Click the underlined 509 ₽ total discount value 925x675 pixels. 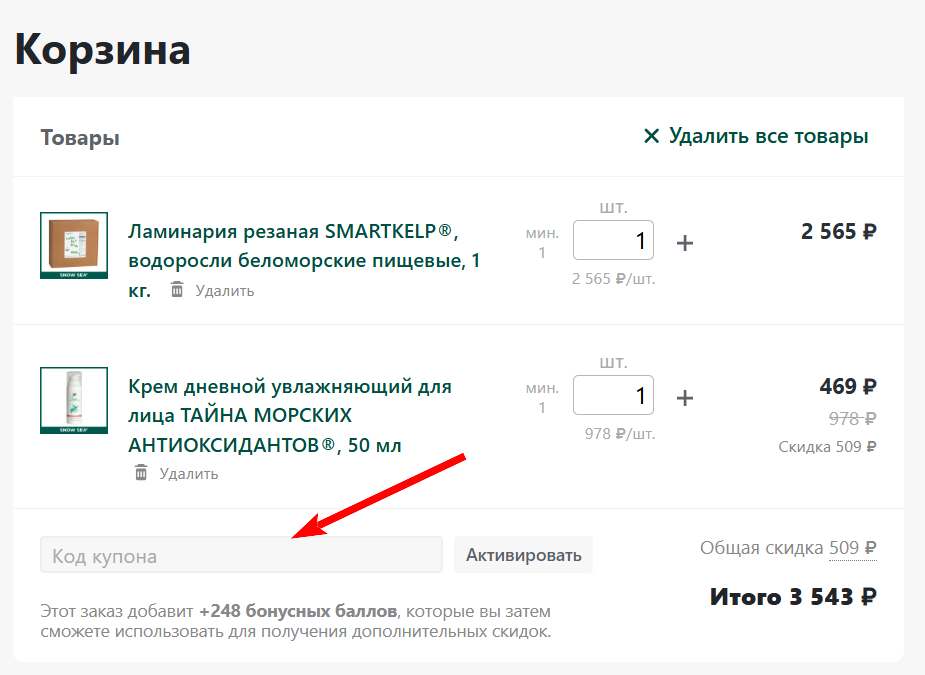(852, 548)
